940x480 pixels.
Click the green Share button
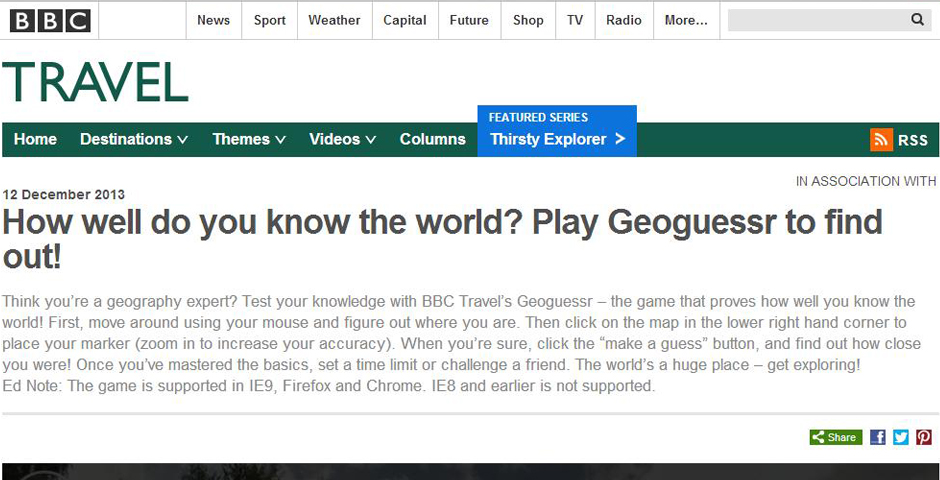(836, 437)
